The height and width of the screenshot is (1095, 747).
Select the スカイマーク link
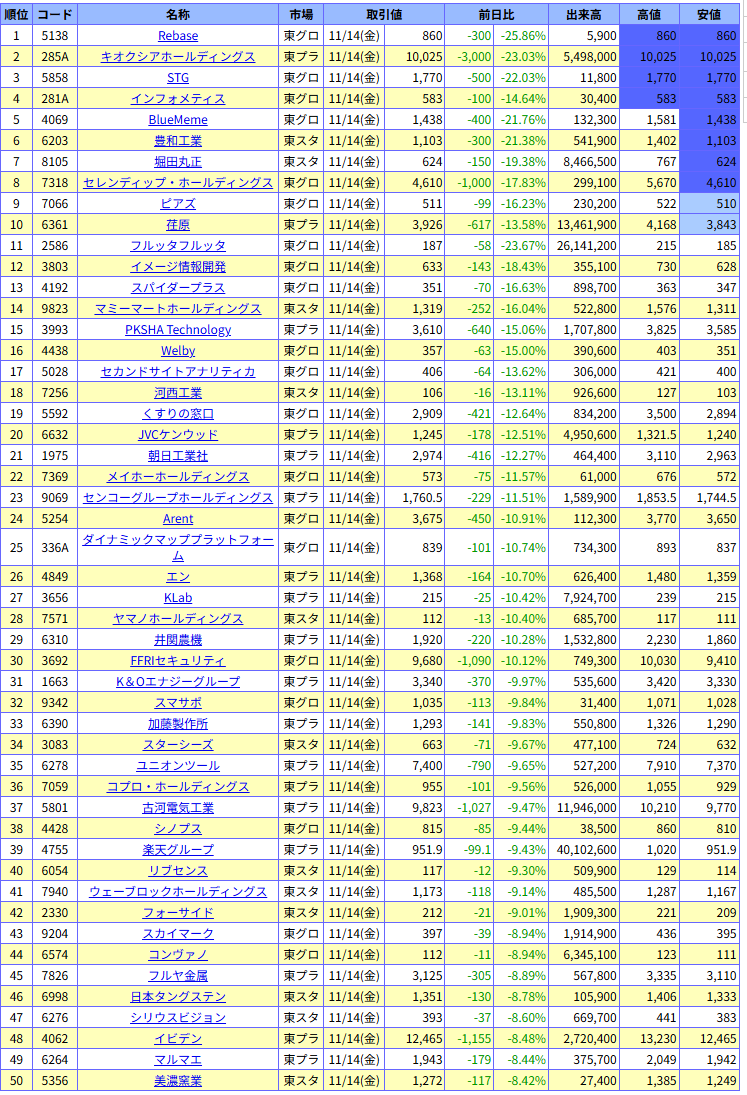point(178,934)
